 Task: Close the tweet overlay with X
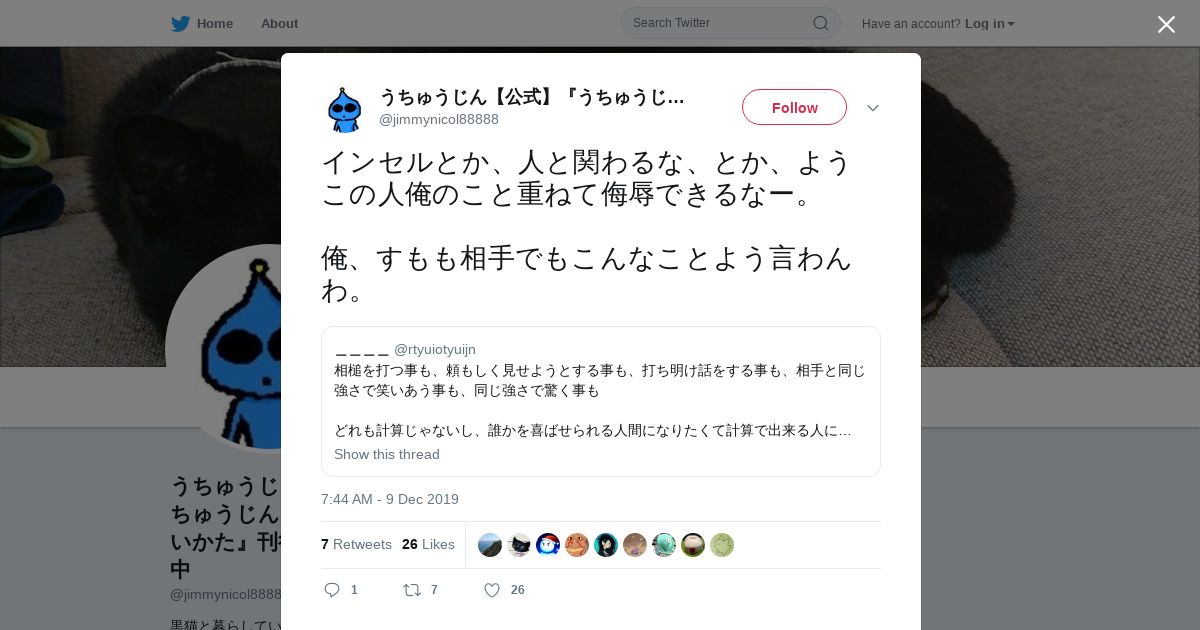point(1166,24)
